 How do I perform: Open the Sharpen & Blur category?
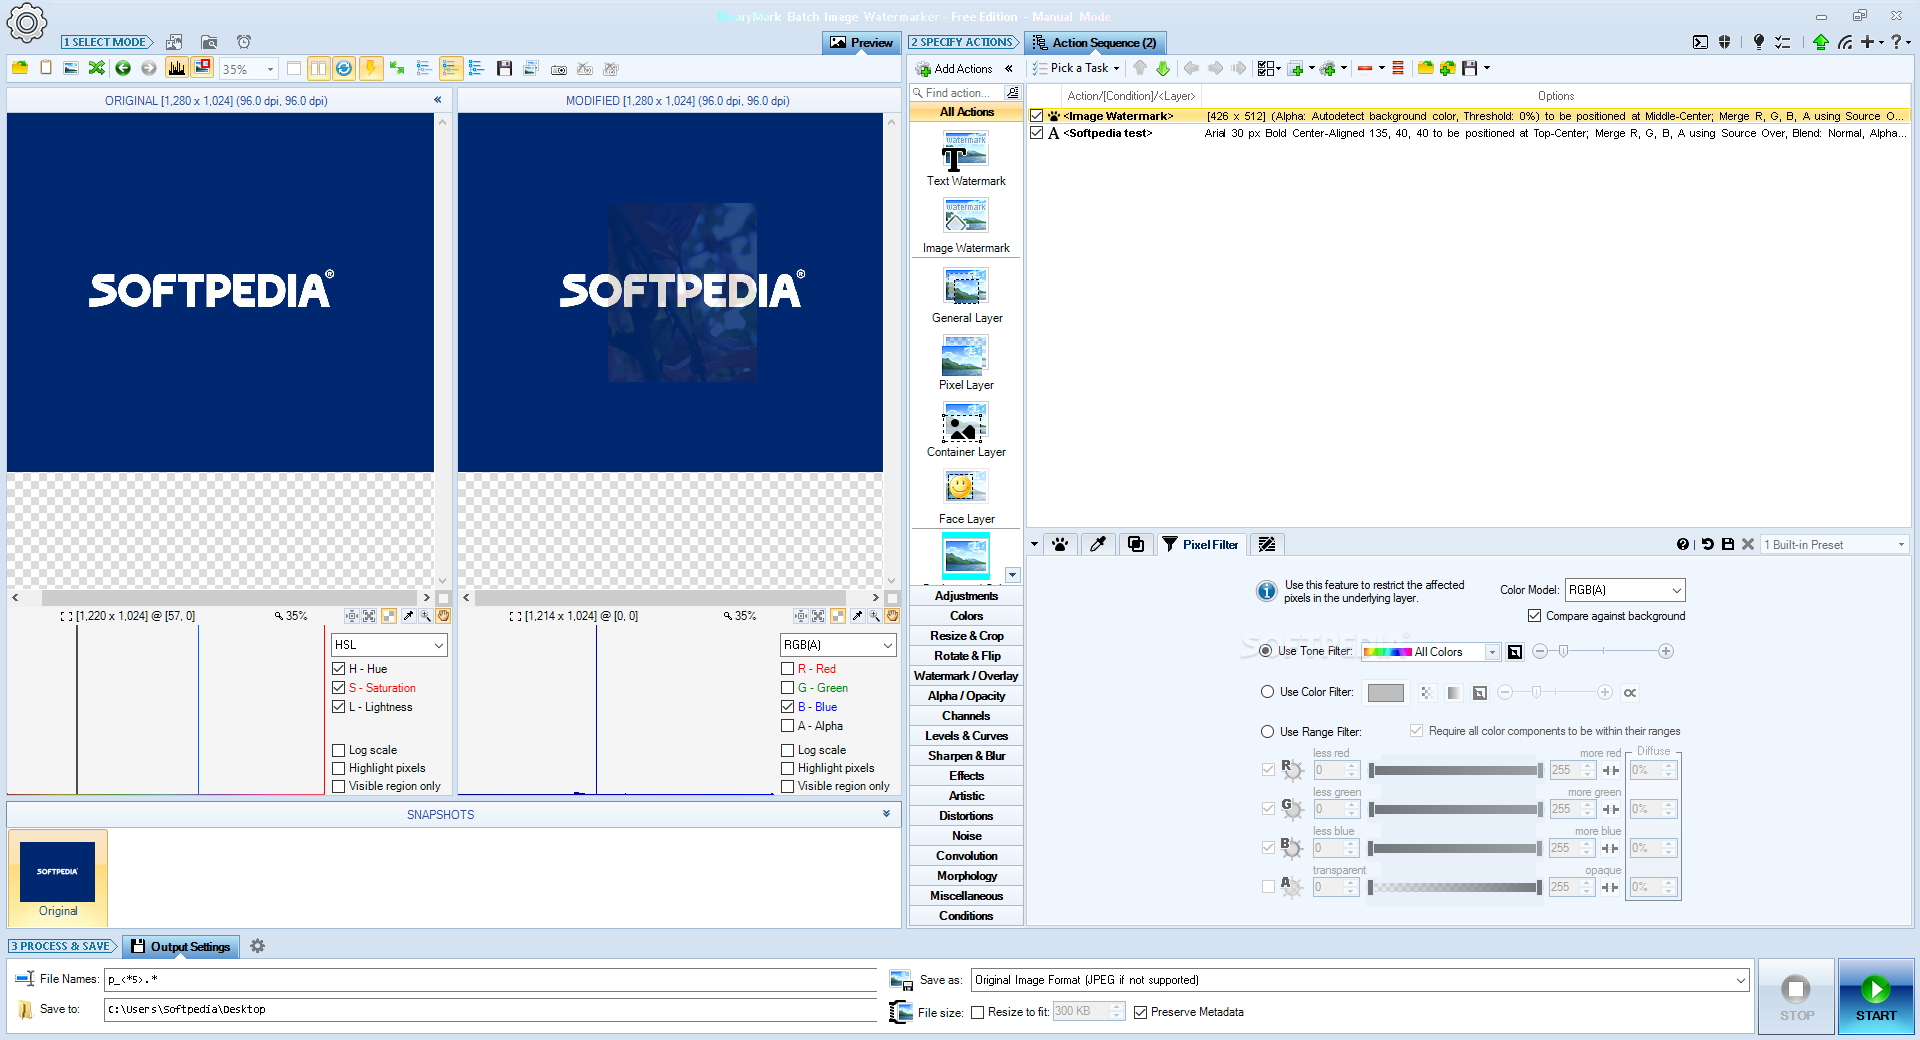click(x=966, y=756)
